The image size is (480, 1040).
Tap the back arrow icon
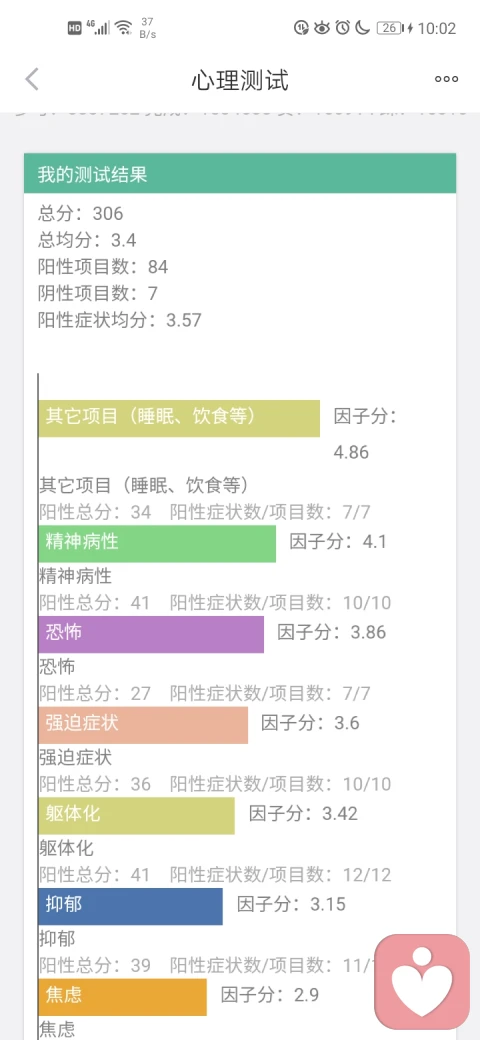[x=32, y=80]
